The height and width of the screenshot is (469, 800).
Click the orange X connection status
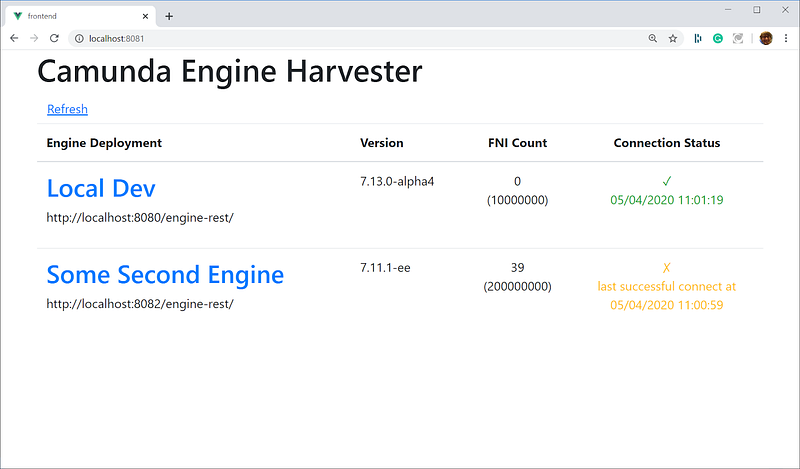pos(666,268)
